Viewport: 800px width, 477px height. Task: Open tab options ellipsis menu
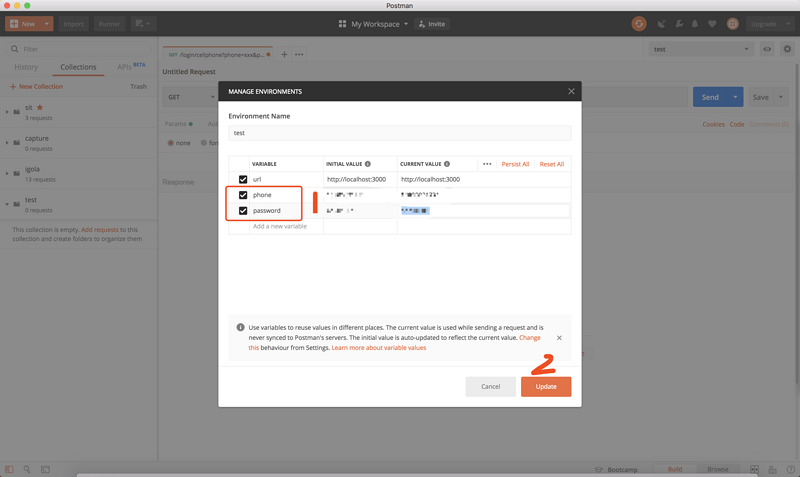[299, 55]
